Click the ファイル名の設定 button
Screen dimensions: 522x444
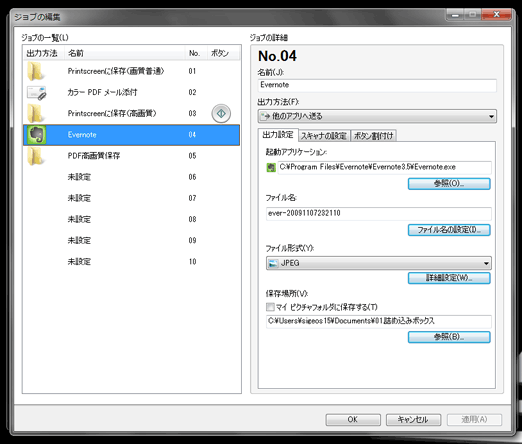(449, 230)
